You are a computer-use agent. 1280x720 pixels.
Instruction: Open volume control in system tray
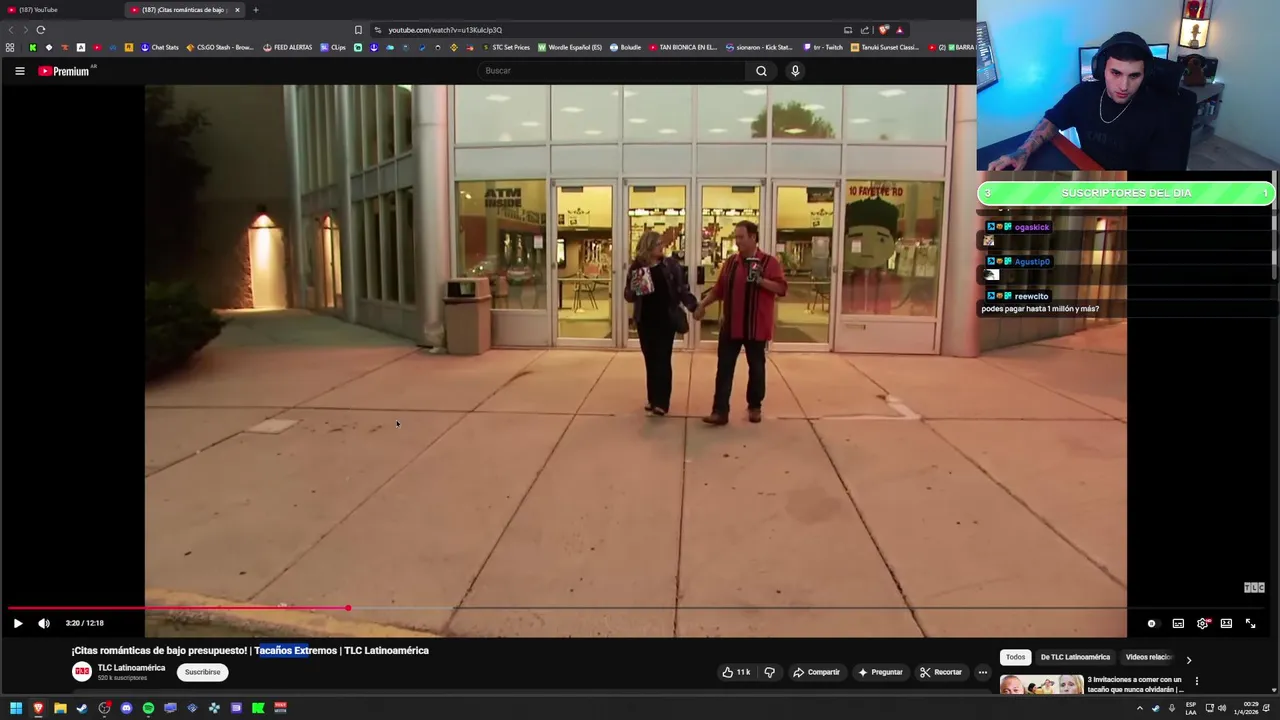(1221, 708)
